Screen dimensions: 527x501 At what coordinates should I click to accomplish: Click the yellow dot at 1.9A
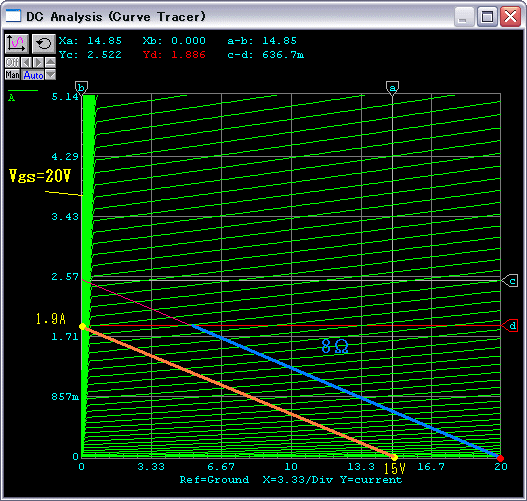[x=82, y=327]
